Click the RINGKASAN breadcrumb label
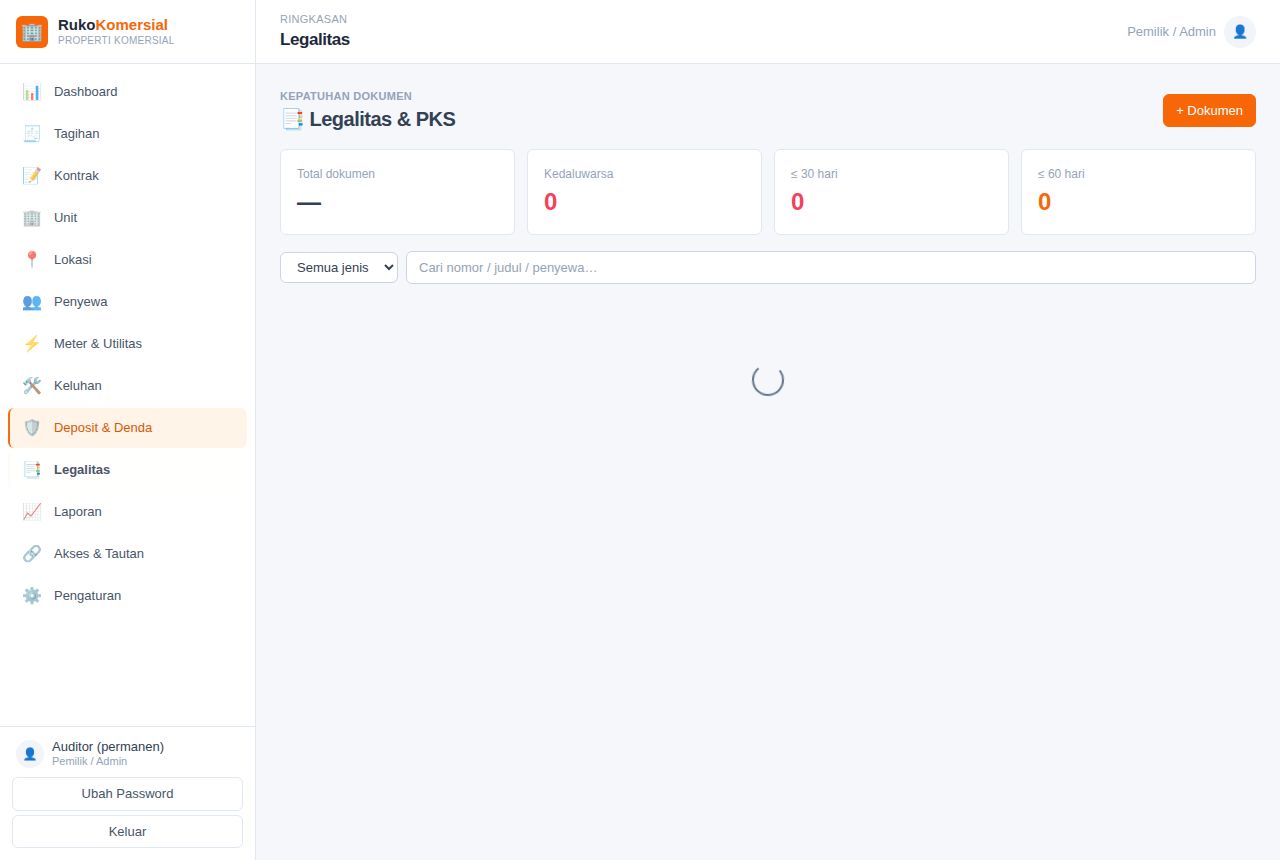Image resolution: width=1280 pixels, height=860 pixels. point(313,19)
